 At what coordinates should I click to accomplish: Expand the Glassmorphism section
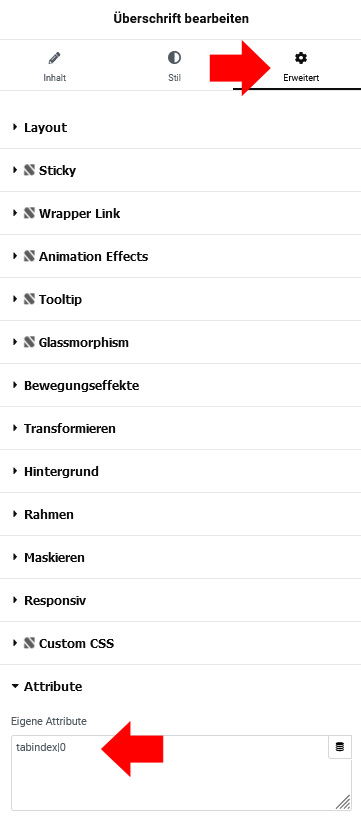click(x=180, y=342)
